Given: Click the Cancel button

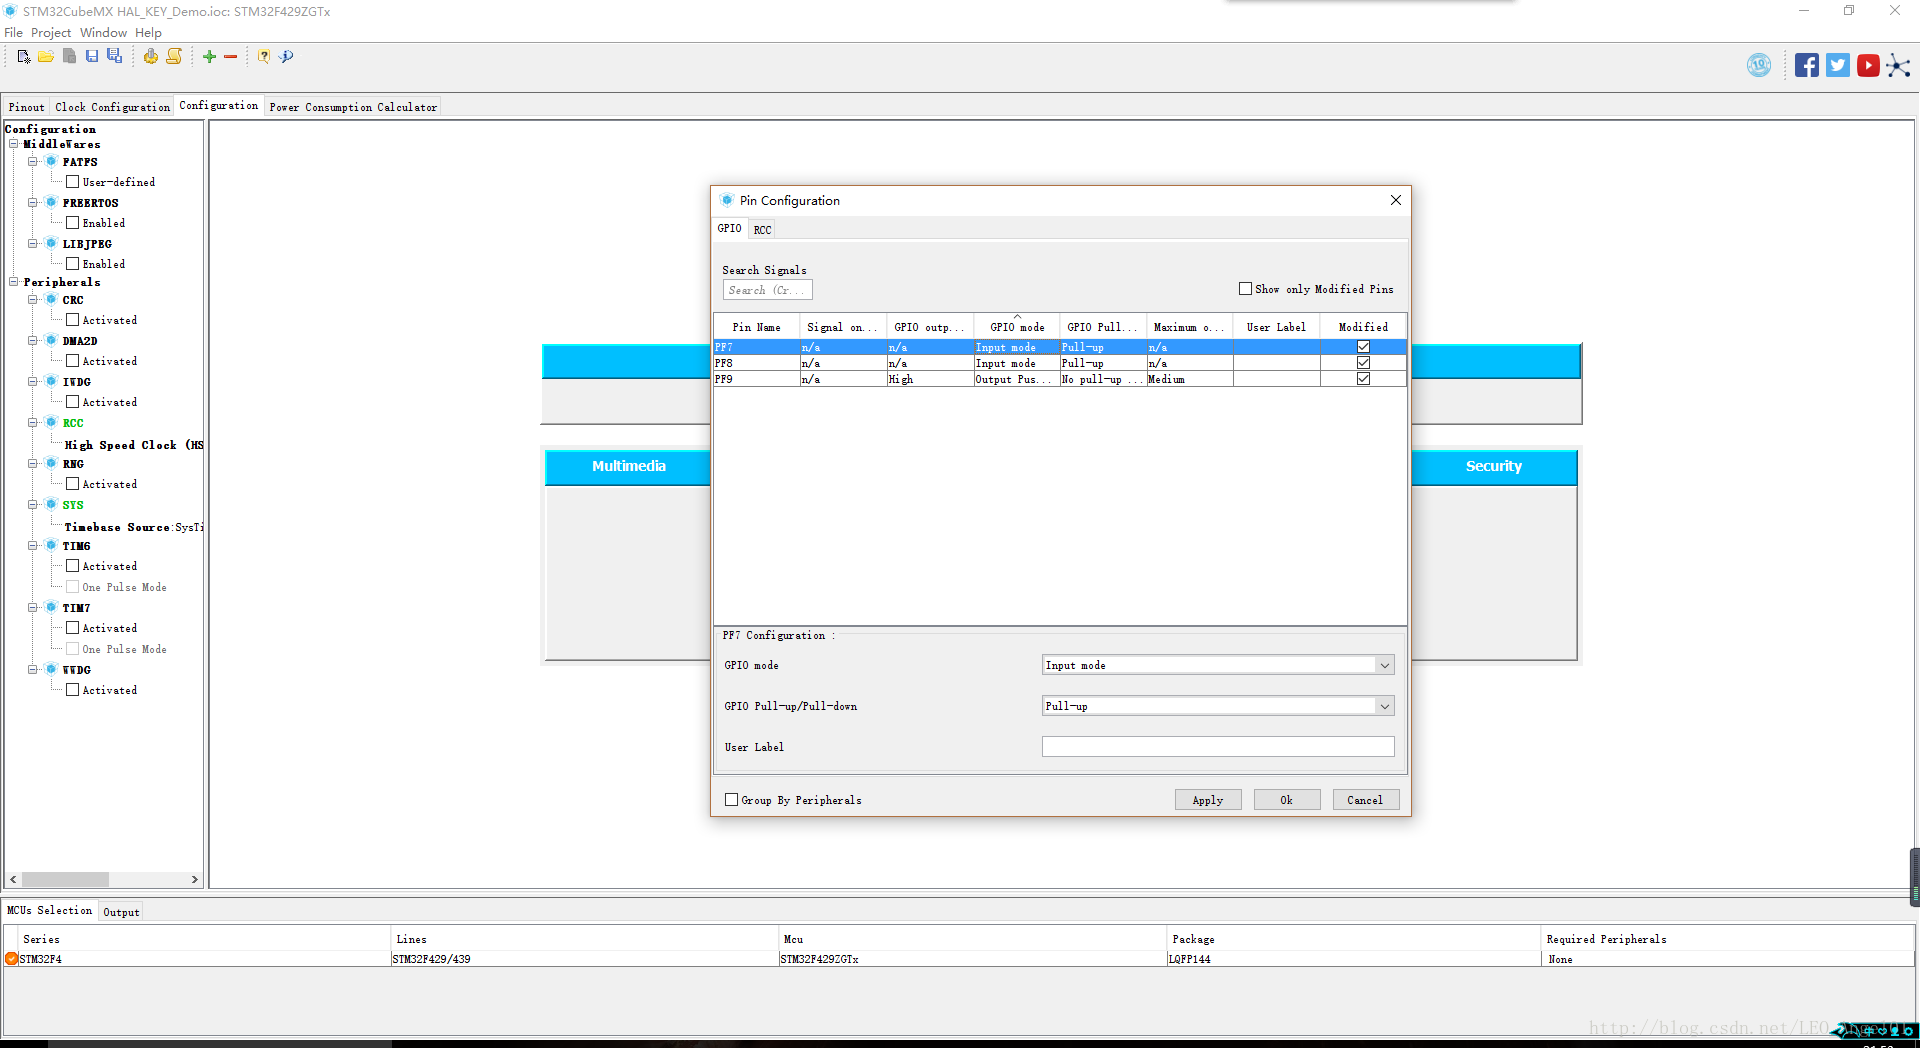Looking at the screenshot, I should tap(1365, 800).
